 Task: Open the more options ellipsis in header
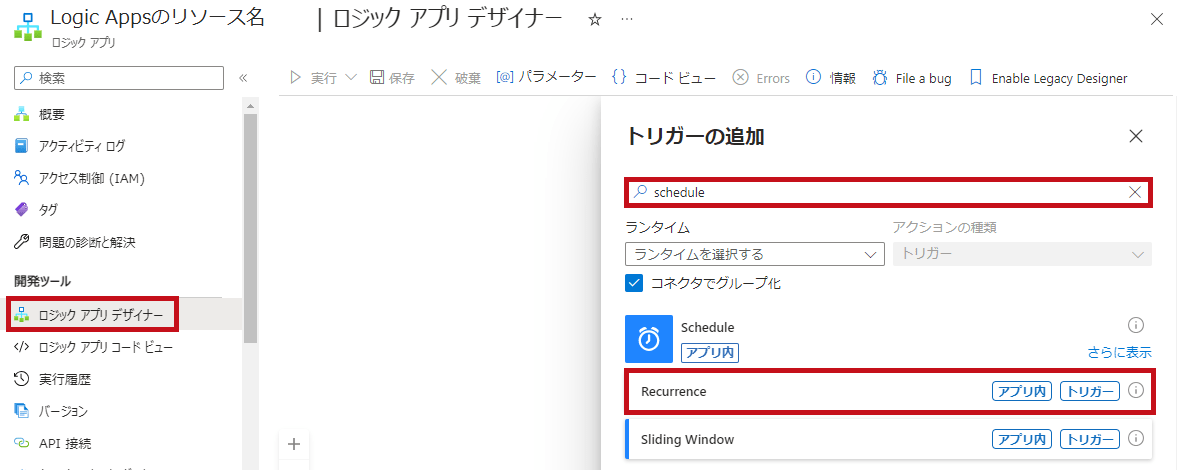[x=627, y=20]
